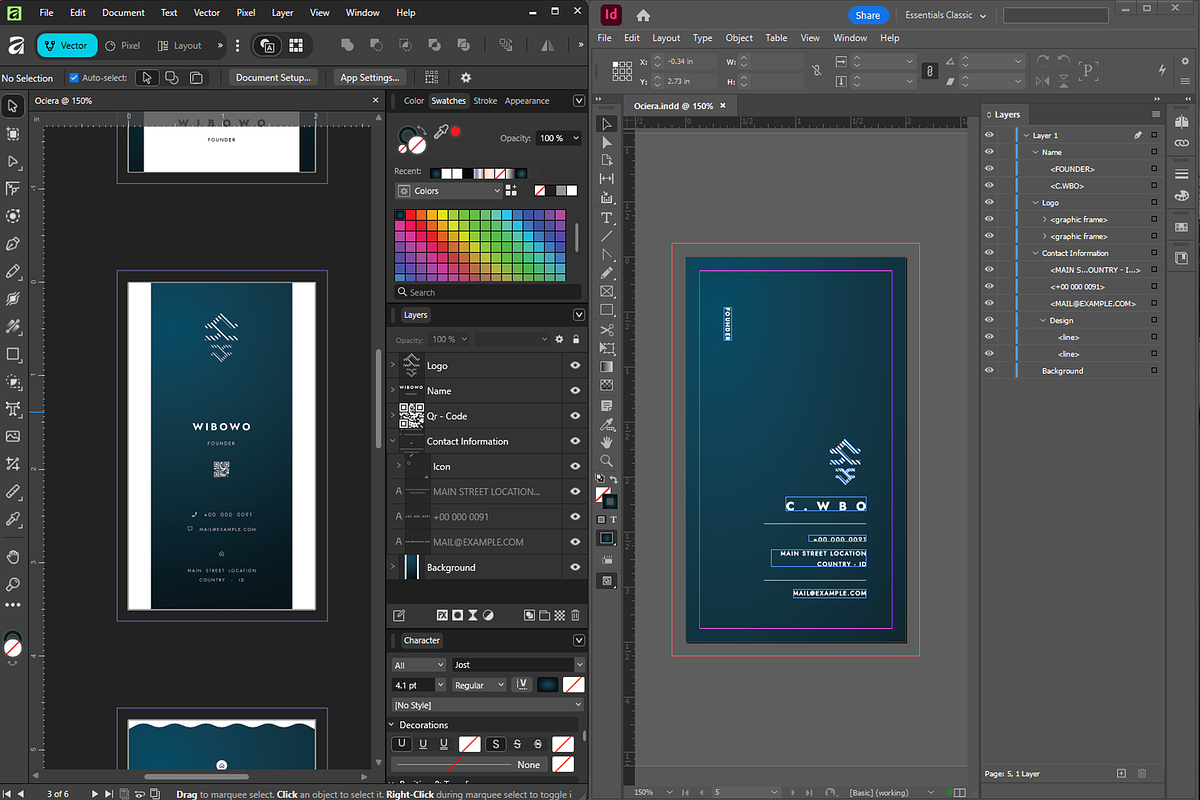
Task: Collapse the Decorations section in Character panel
Action: coord(391,725)
